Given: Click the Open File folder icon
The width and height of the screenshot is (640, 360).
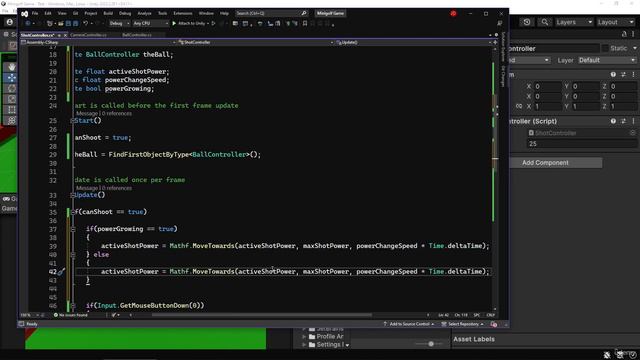Looking at the screenshot, I should 61,24.
